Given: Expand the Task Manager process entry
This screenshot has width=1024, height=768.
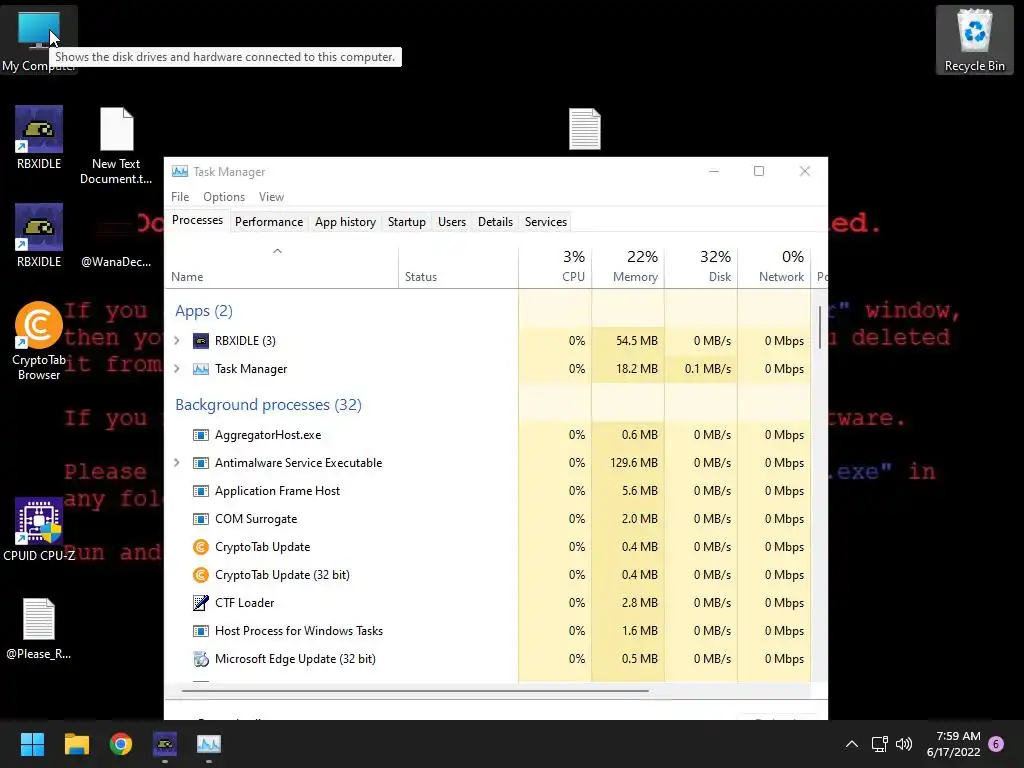Looking at the screenshot, I should [177, 369].
